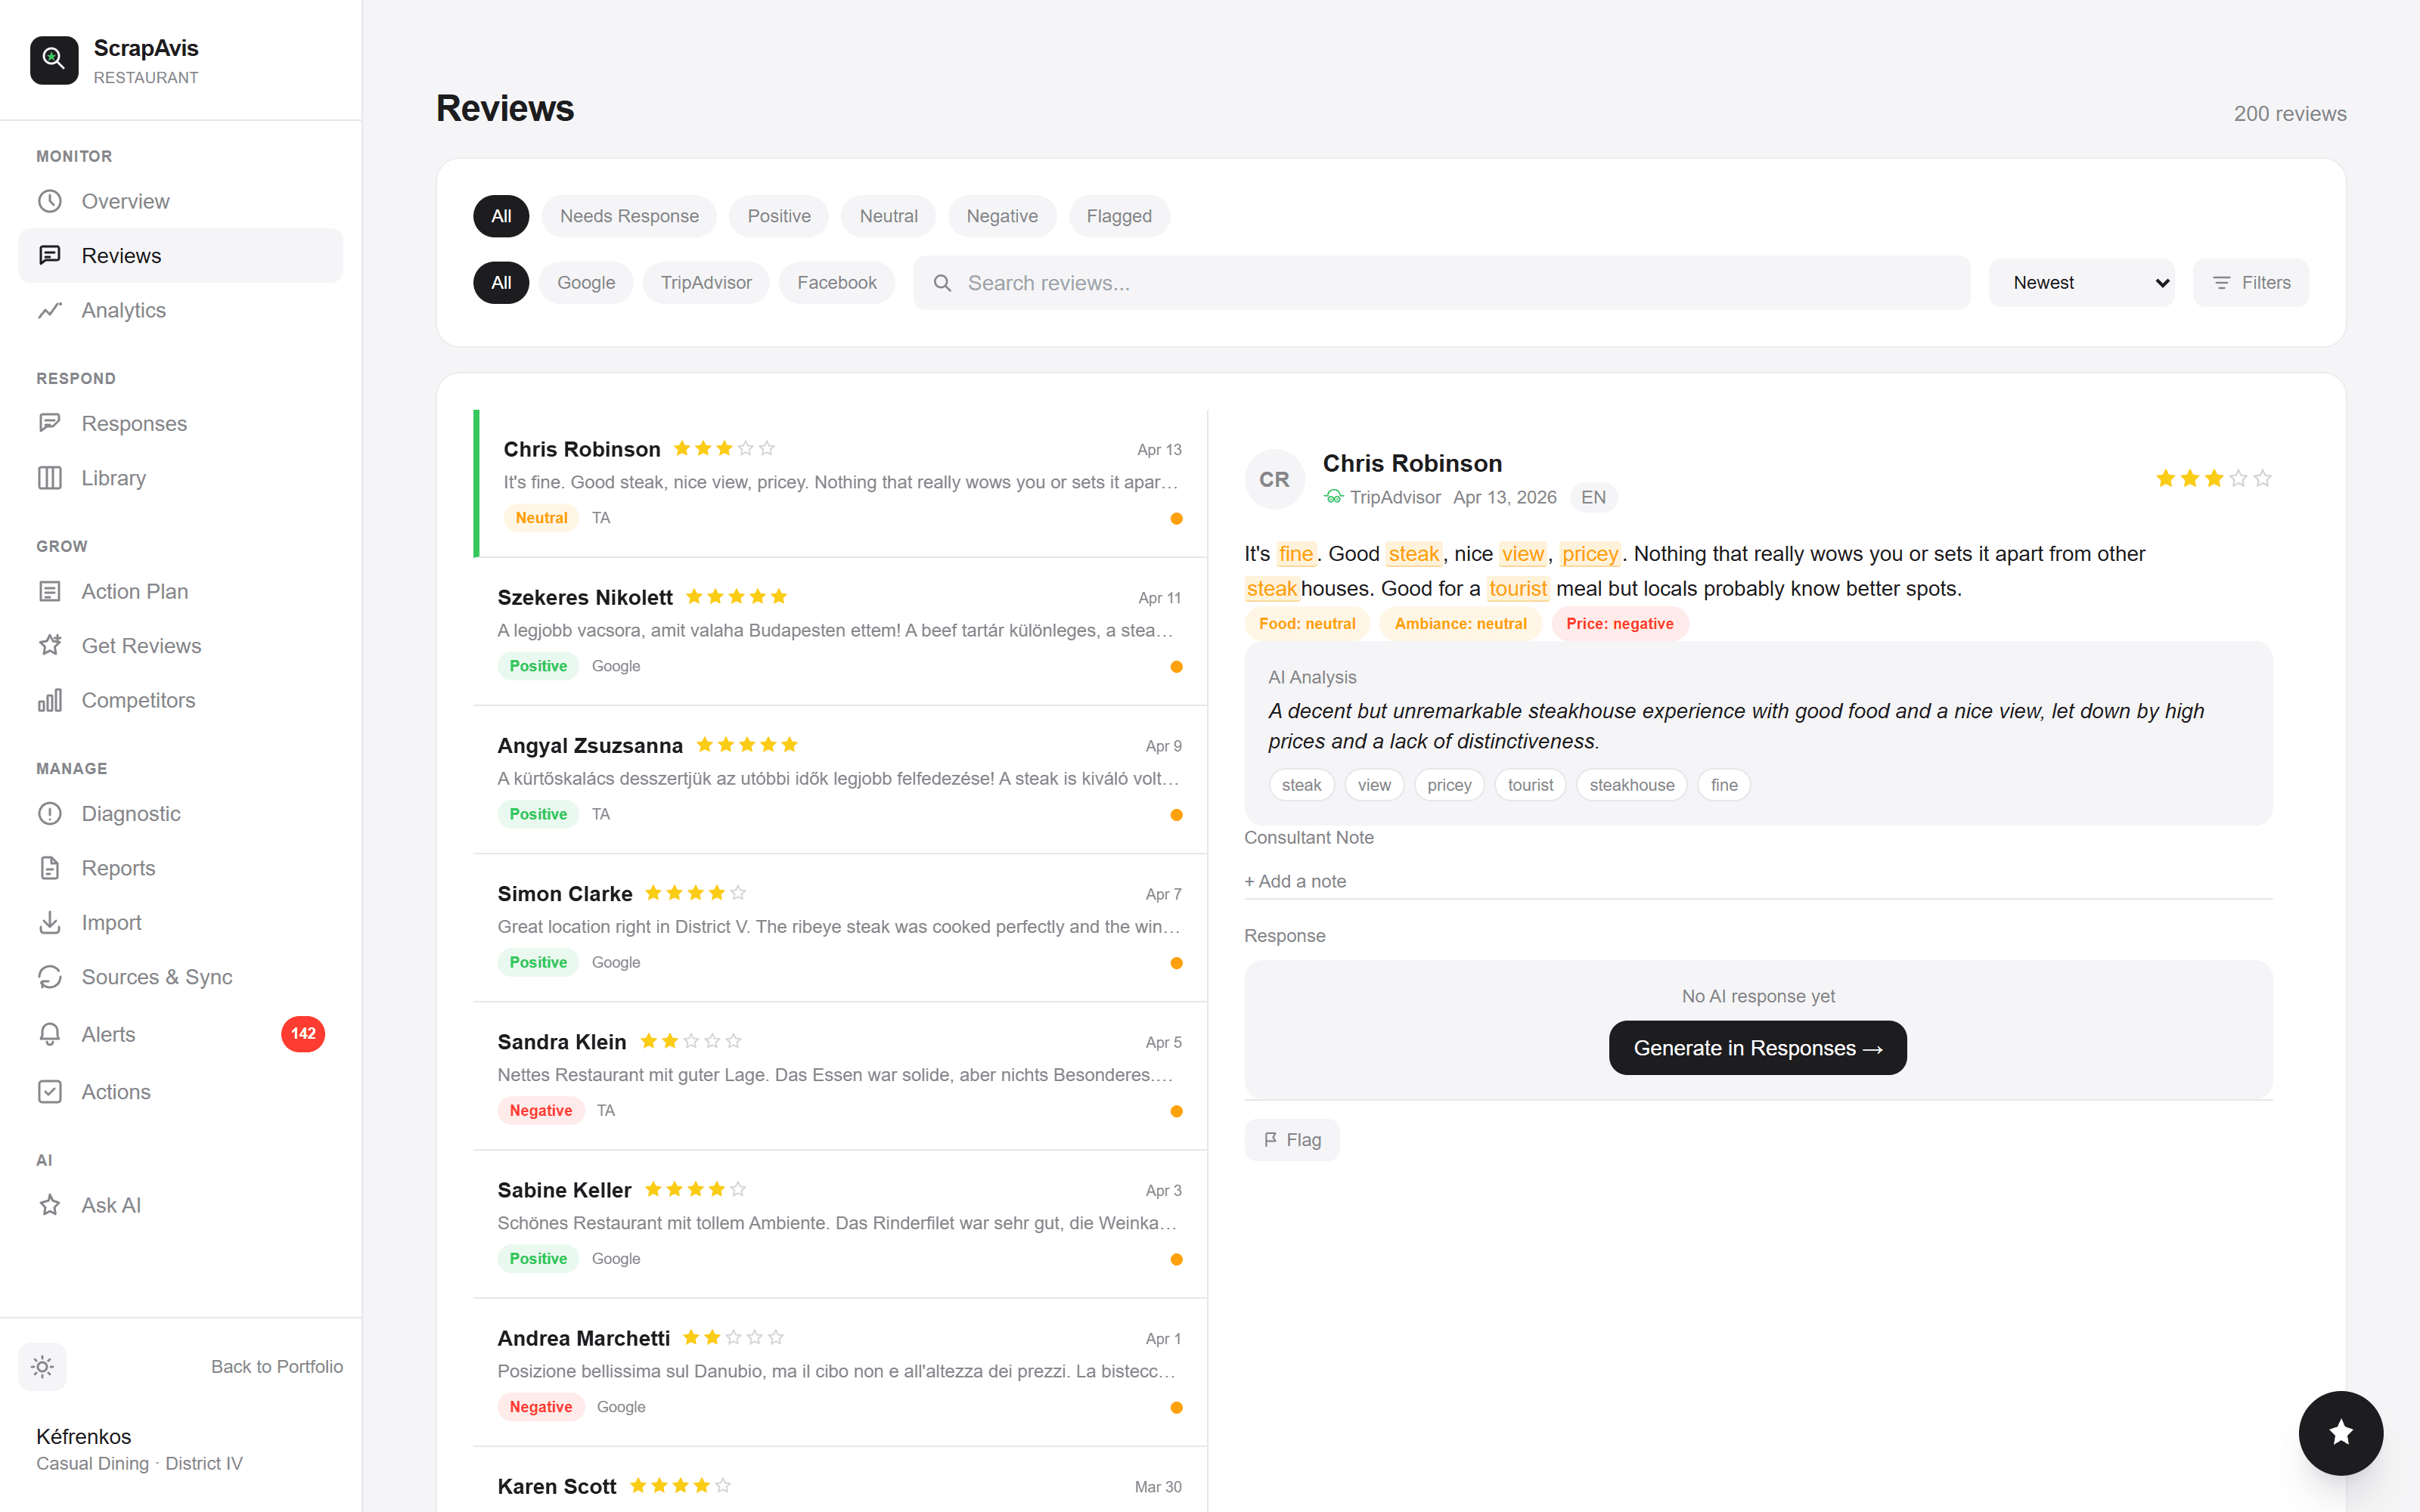2420x1512 pixels.
Task: Click the Reviews chat bubble icon in sidebar
Action: [x=50, y=255]
